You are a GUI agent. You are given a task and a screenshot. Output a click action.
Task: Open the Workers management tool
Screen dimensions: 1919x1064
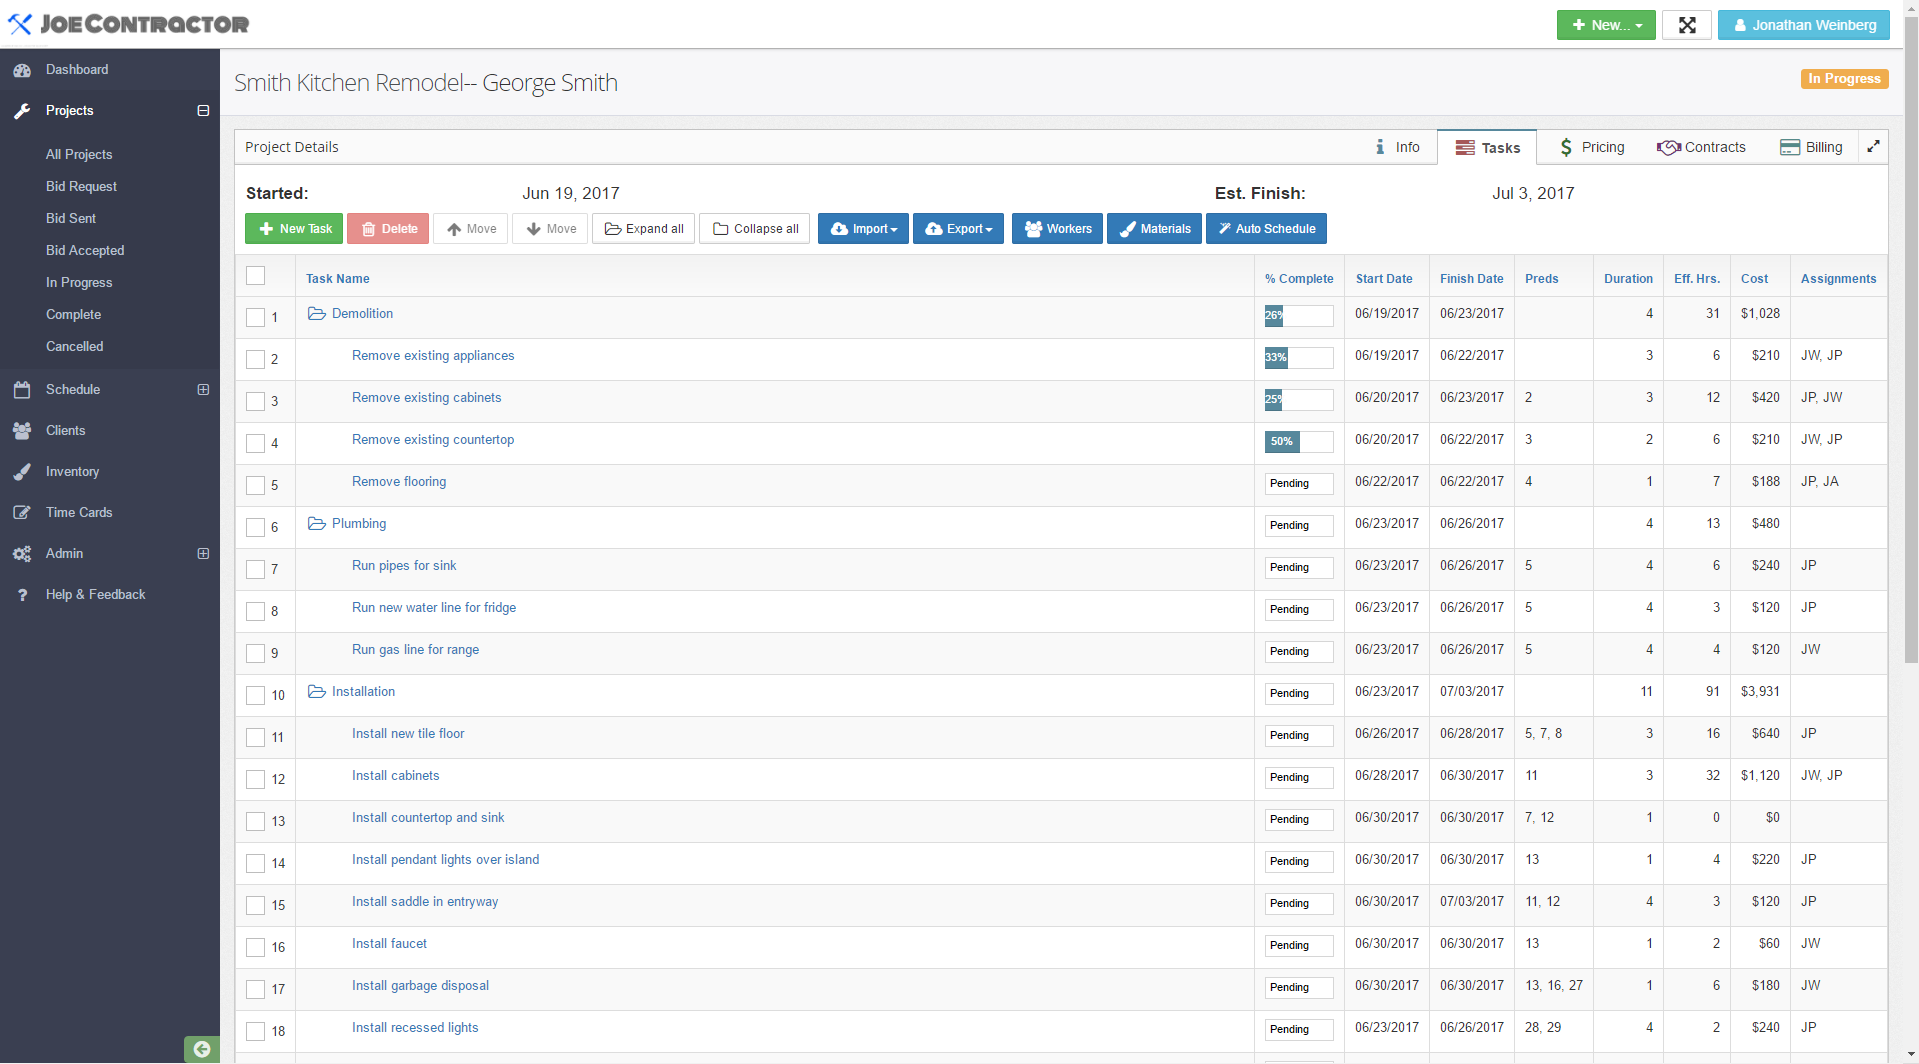point(1056,228)
